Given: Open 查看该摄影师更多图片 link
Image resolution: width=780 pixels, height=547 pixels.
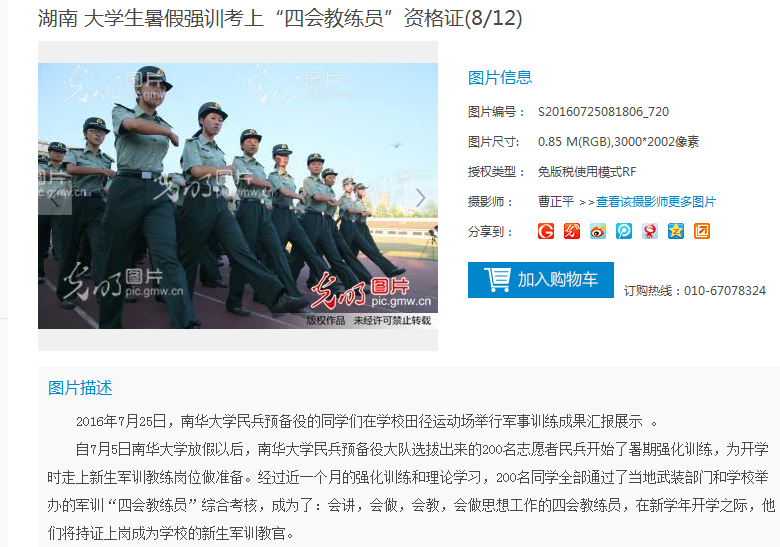Looking at the screenshot, I should pyautogui.click(x=656, y=202).
